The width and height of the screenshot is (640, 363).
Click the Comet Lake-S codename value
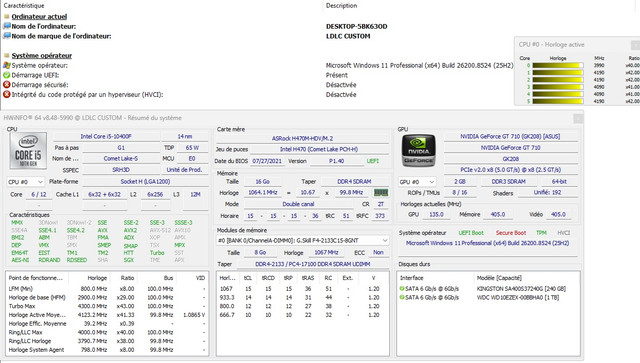pyautogui.click(x=121, y=158)
